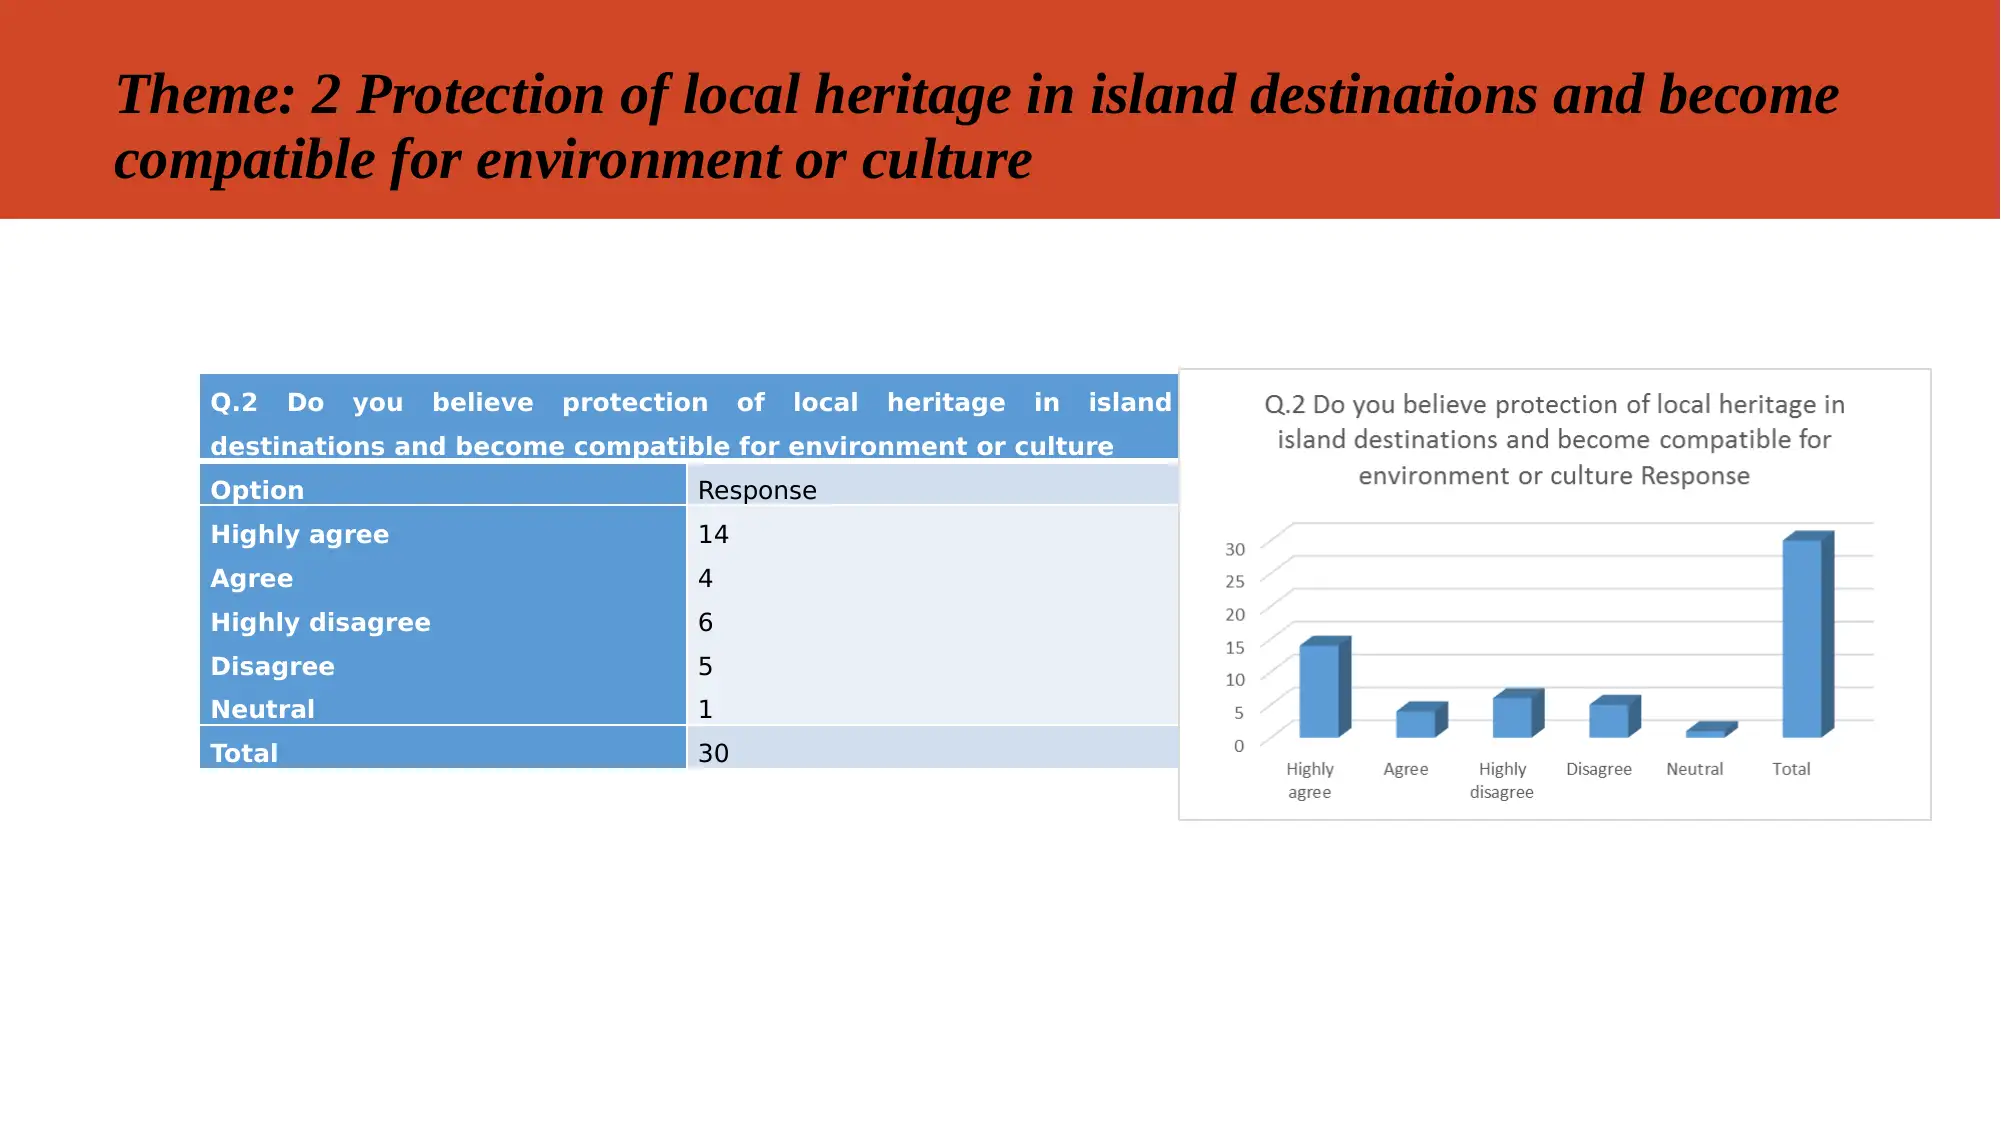The width and height of the screenshot is (2001, 1125).
Task: Click the 'Agree' axis label under the chart
Action: 1405,769
